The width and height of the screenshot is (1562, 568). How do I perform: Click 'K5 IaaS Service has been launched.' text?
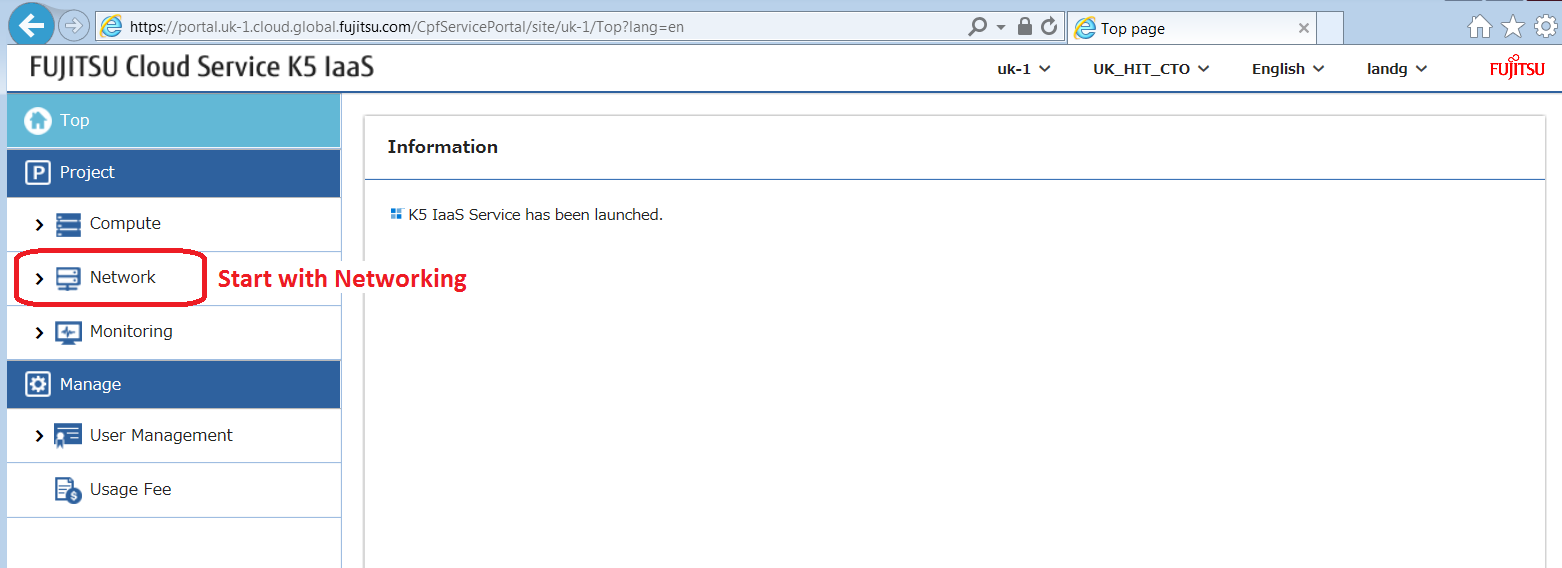tap(536, 215)
